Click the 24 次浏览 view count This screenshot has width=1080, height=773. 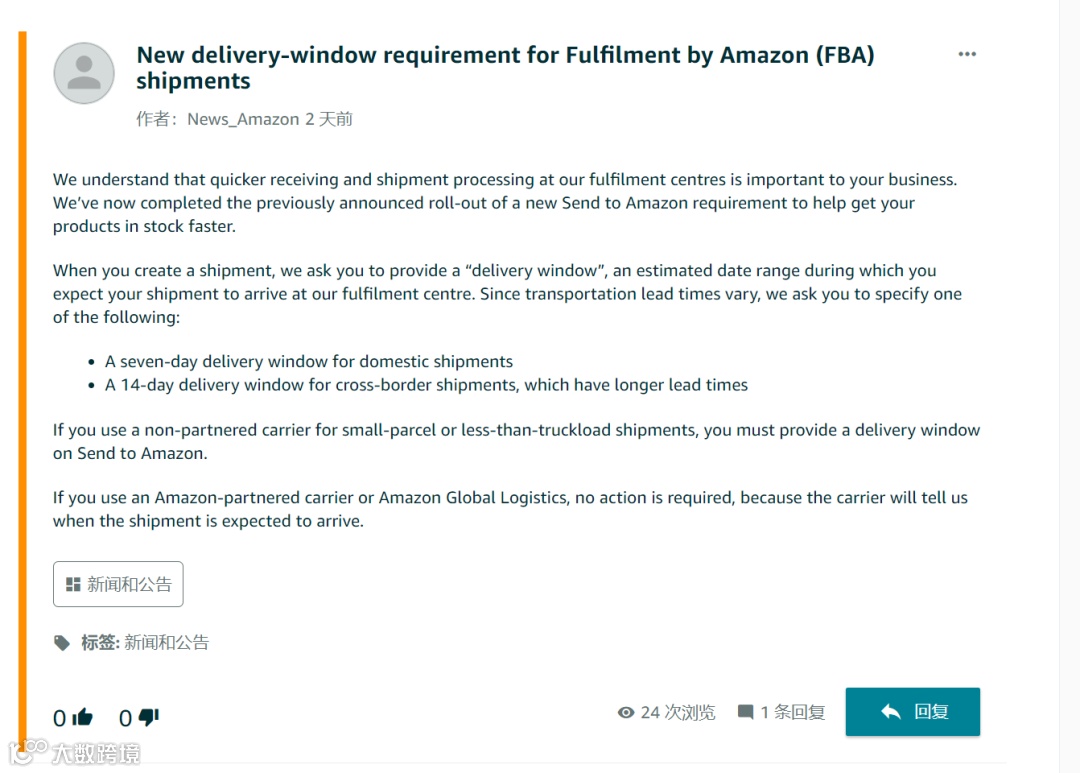678,712
